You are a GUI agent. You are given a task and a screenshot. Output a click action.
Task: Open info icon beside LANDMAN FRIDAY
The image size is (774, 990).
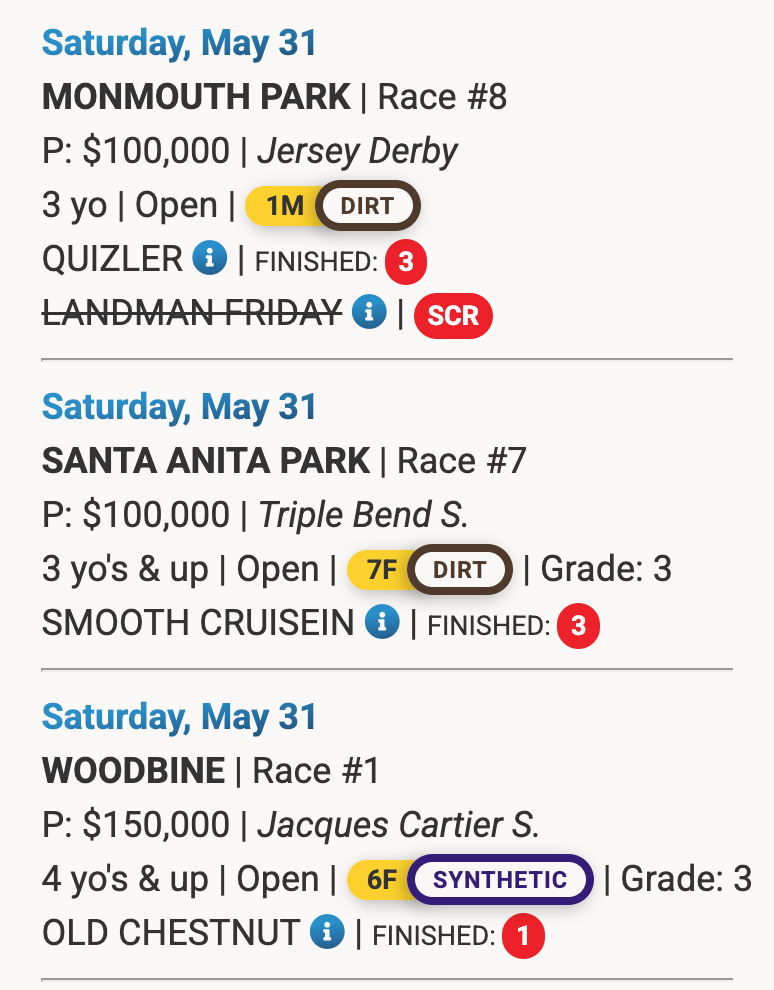click(x=370, y=313)
